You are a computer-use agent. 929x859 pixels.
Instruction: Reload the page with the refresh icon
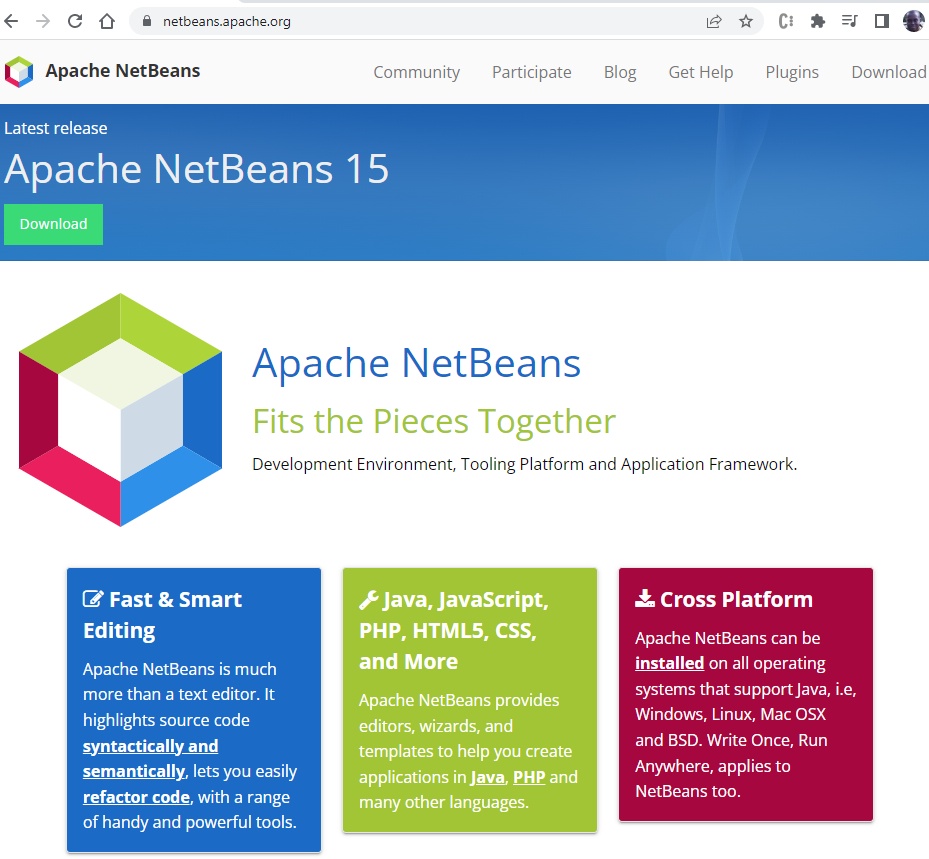[75, 22]
